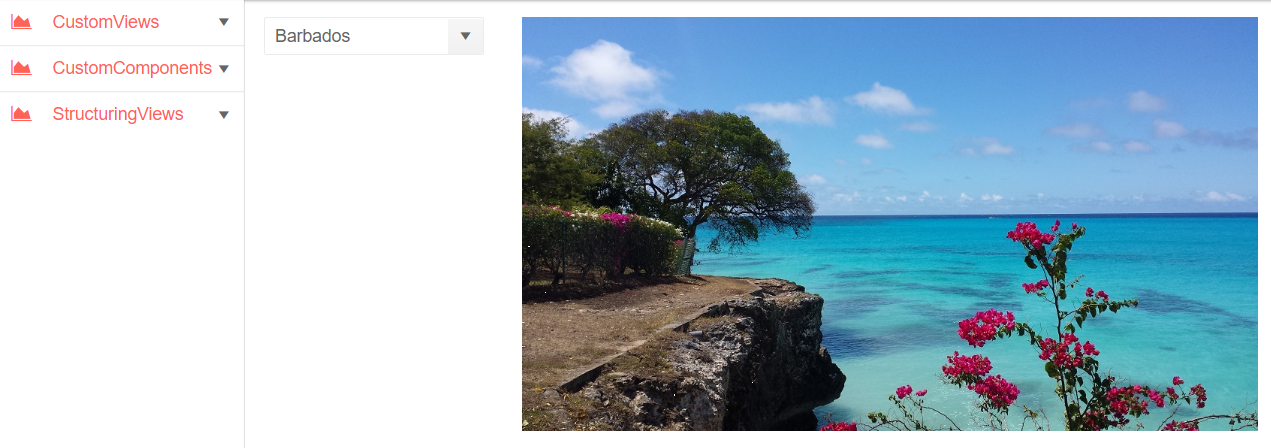Click the large tree in the photo
1271x448 pixels.
pyautogui.click(x=700, y=170)
